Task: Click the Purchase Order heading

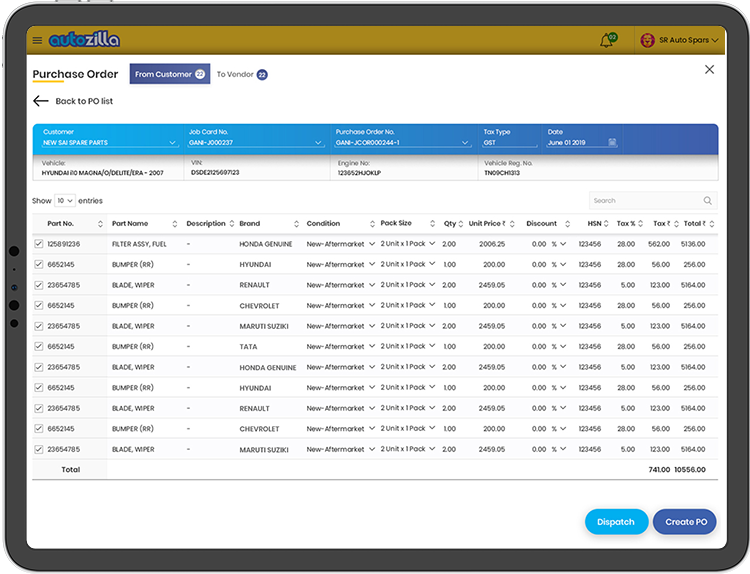Action: [75, 74]
